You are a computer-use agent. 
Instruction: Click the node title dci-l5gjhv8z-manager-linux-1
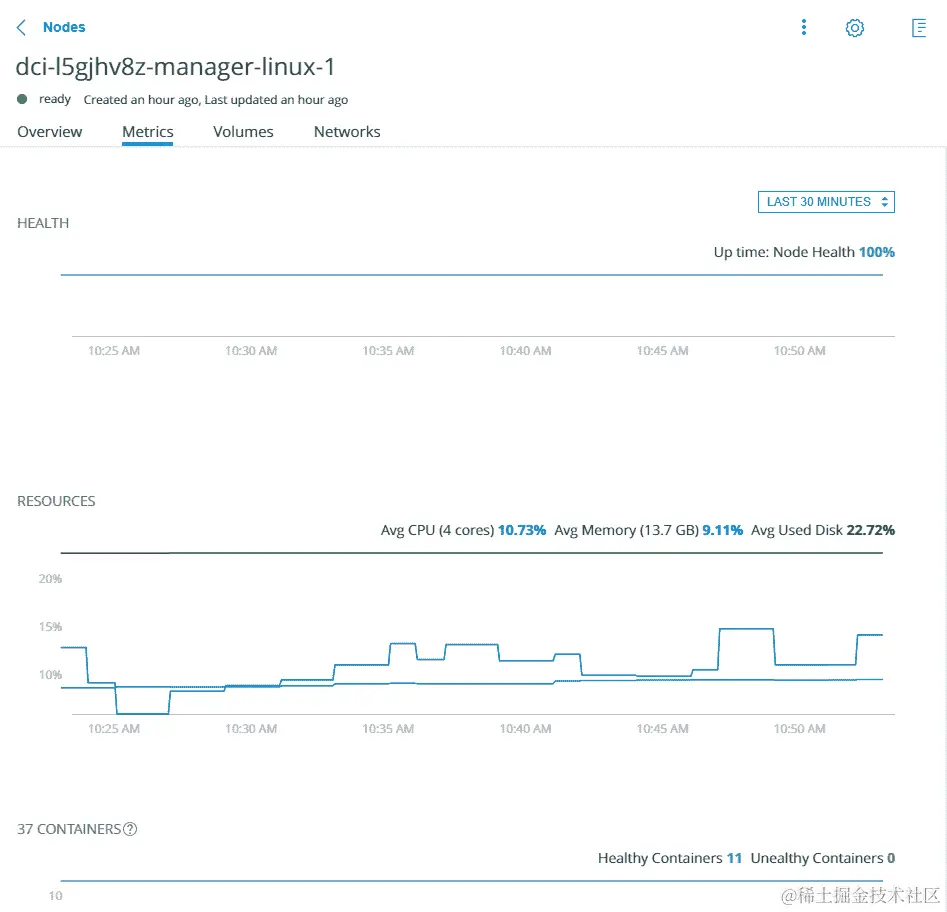(x=175, y=67)
